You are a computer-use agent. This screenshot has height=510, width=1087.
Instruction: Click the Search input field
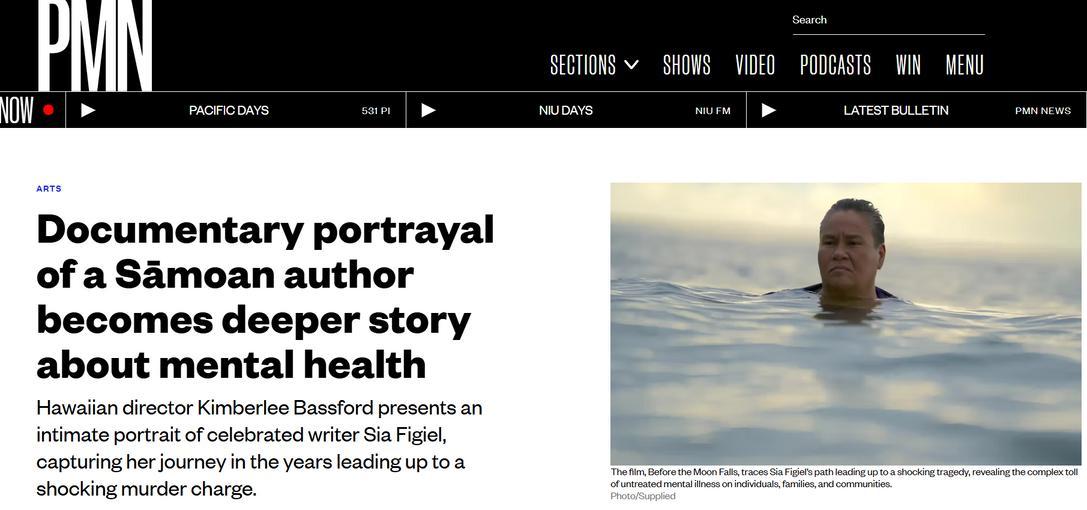point(888,20)
